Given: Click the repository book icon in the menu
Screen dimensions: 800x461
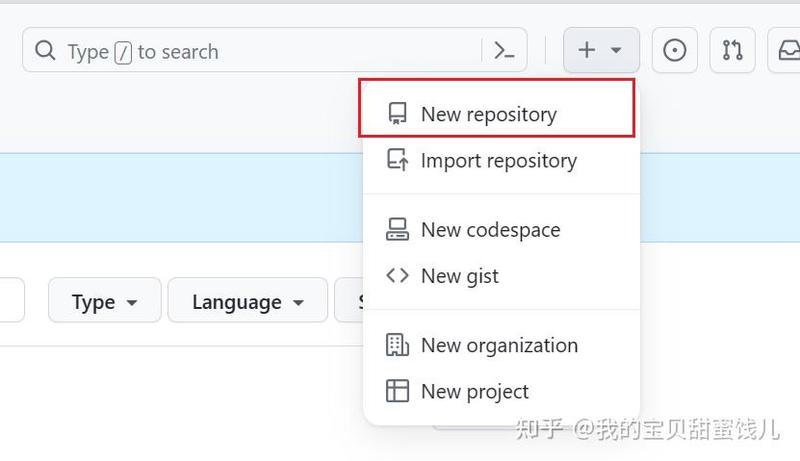Looking at the screenshot, I should [397, 113].
